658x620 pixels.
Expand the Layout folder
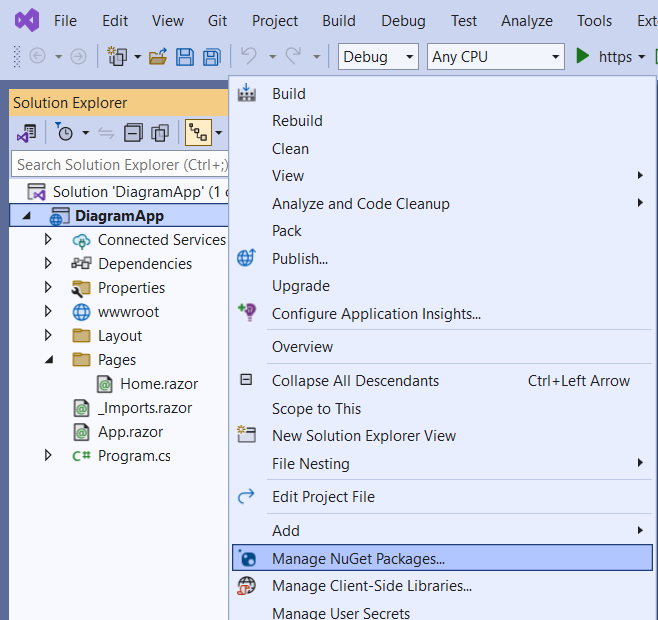point(48,335)
